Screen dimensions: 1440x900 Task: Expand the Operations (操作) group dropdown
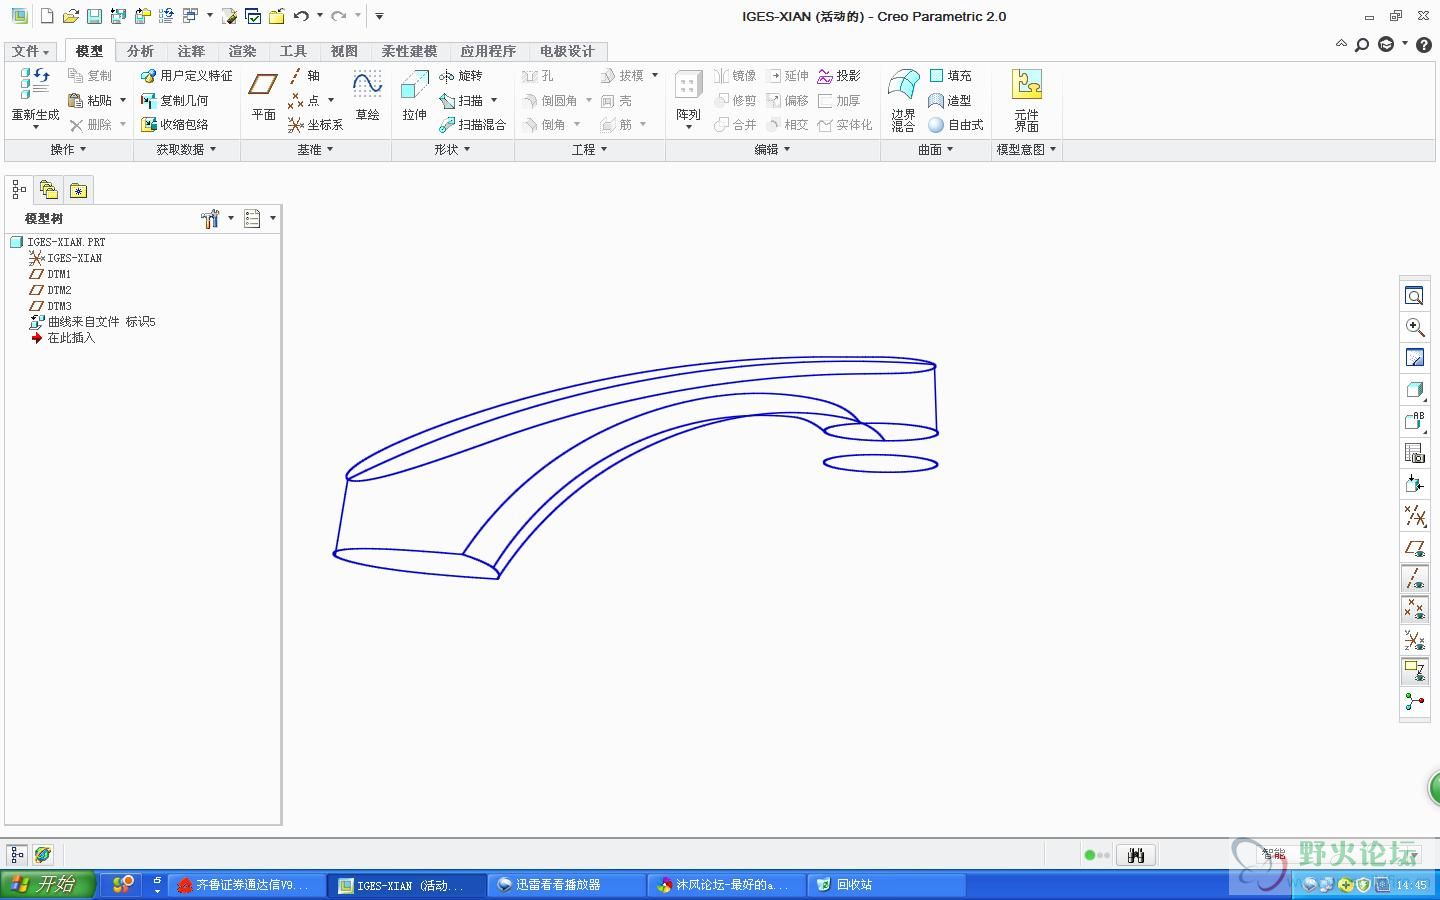coord(68,149)
